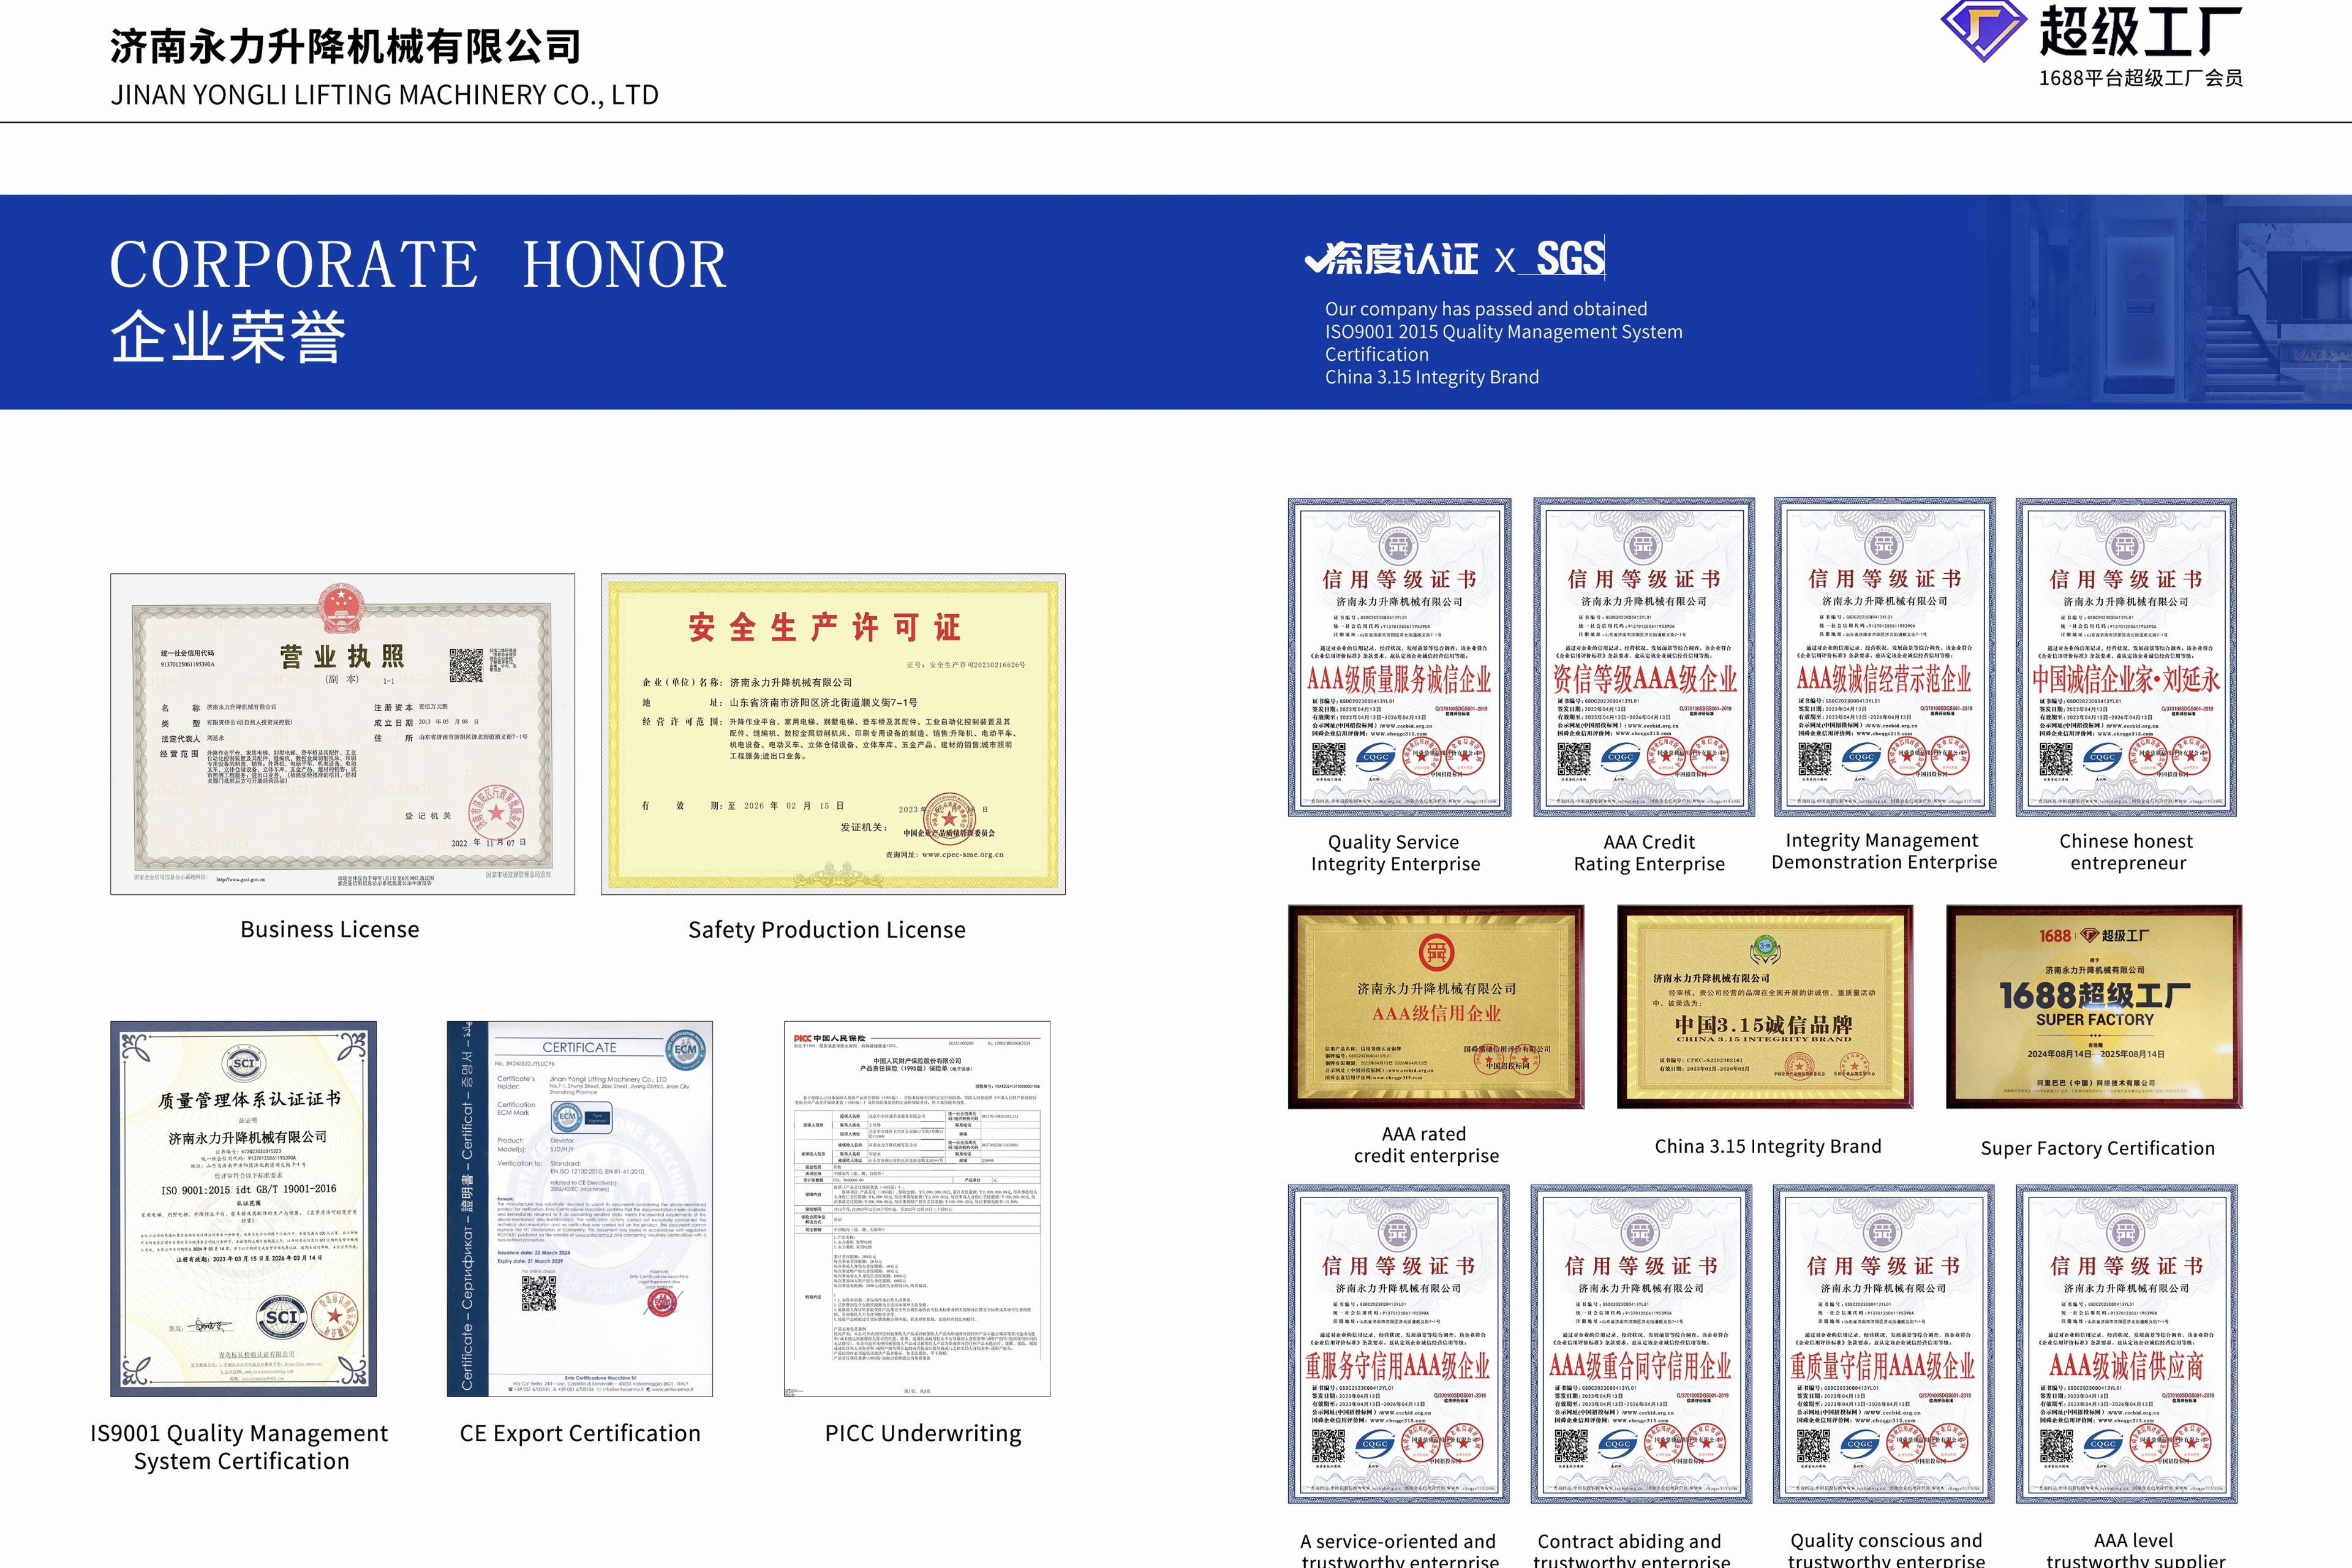Image resolution: width=2352 pixels, height=1568 pixels.
Task: Open the CE Export Certification document
Action: coord(580,1208)
